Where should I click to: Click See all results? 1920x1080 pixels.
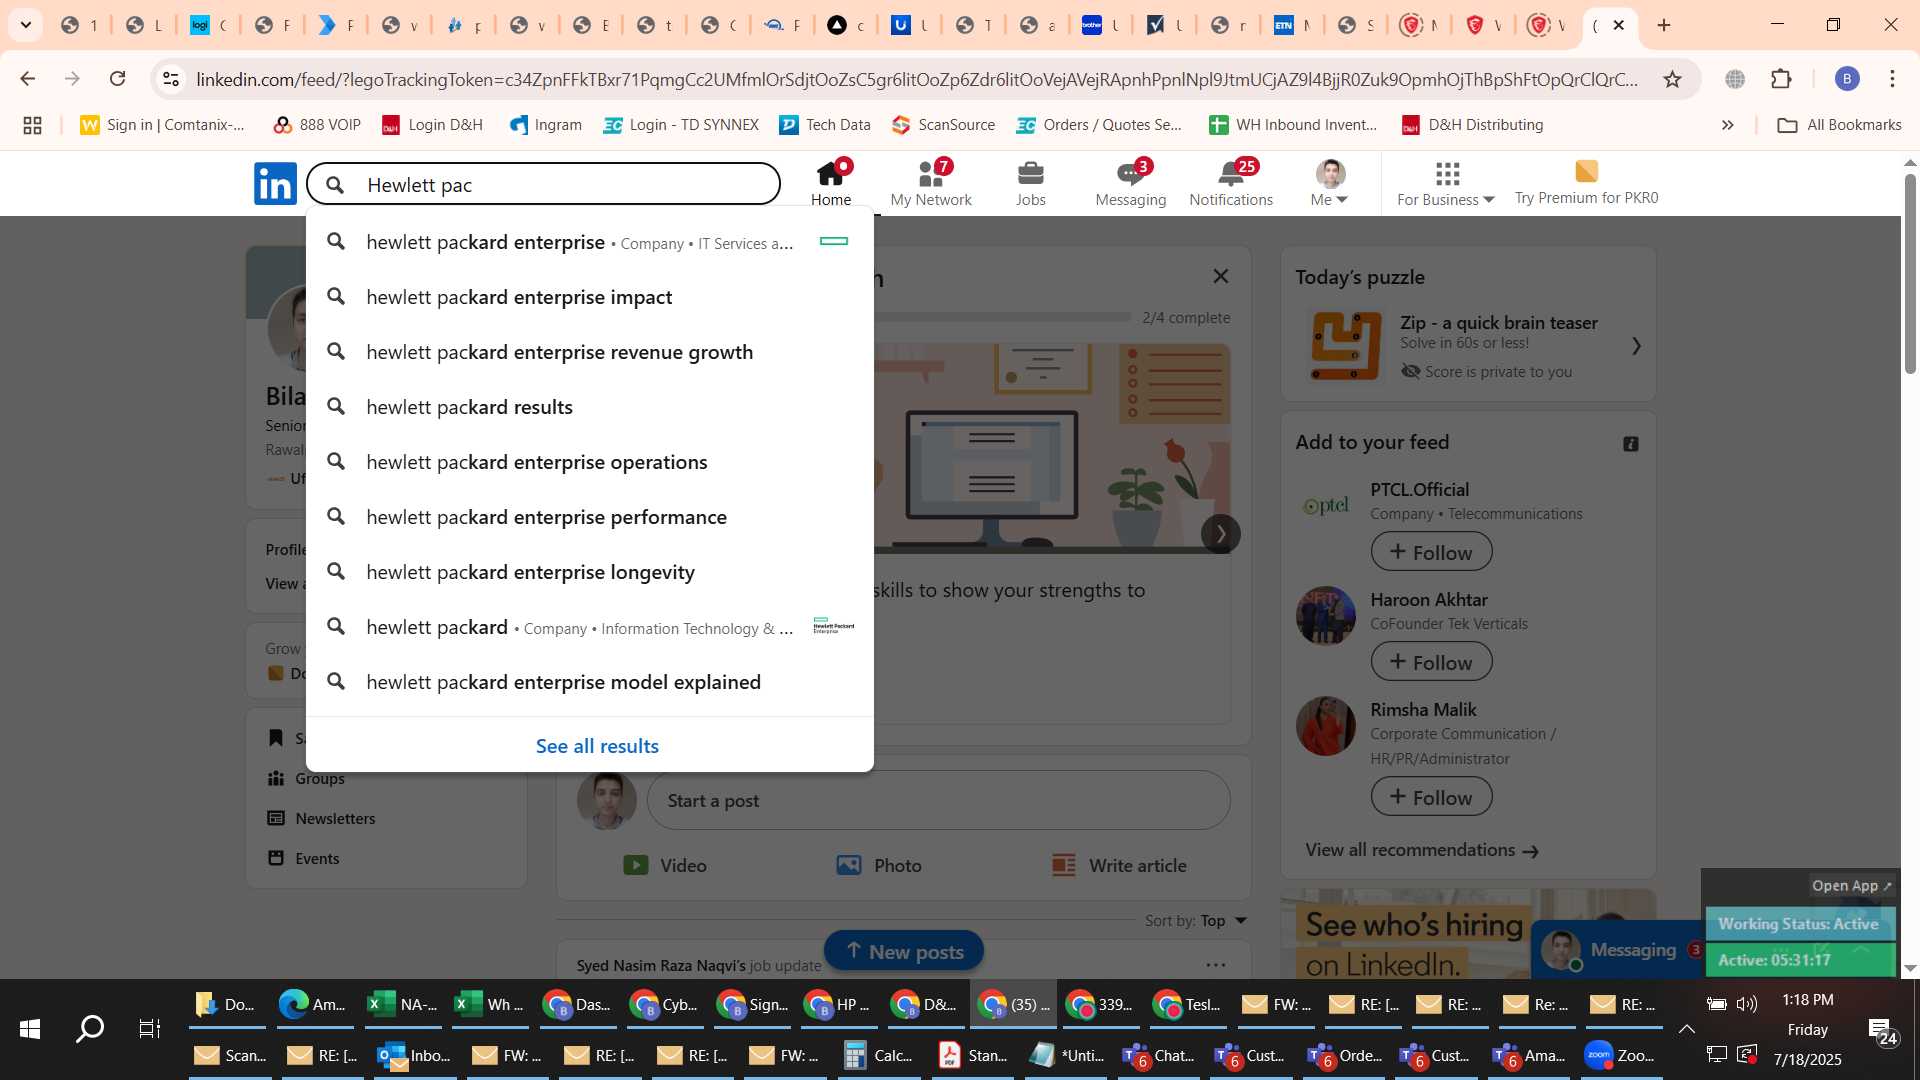click(x=597, y=746)
